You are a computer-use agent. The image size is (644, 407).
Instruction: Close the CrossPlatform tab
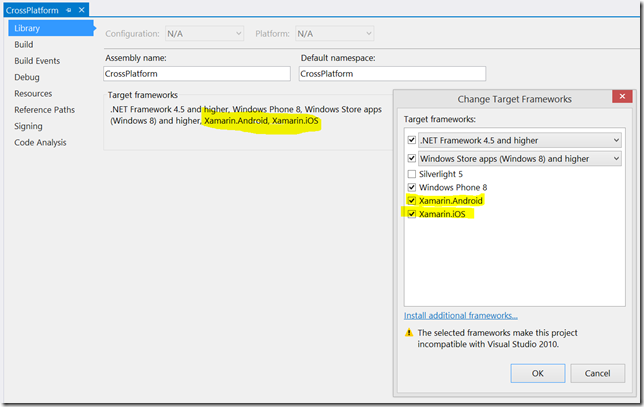pos(81,10)
